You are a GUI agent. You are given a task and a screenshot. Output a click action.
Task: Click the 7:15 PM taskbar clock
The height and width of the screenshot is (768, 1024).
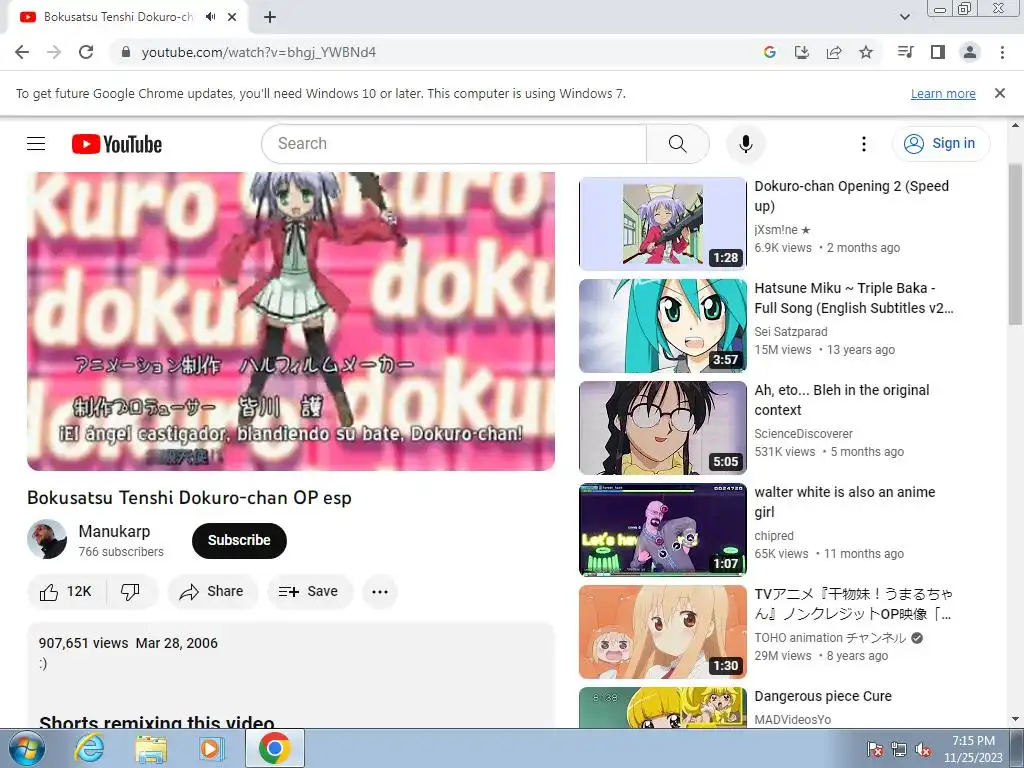974,741
